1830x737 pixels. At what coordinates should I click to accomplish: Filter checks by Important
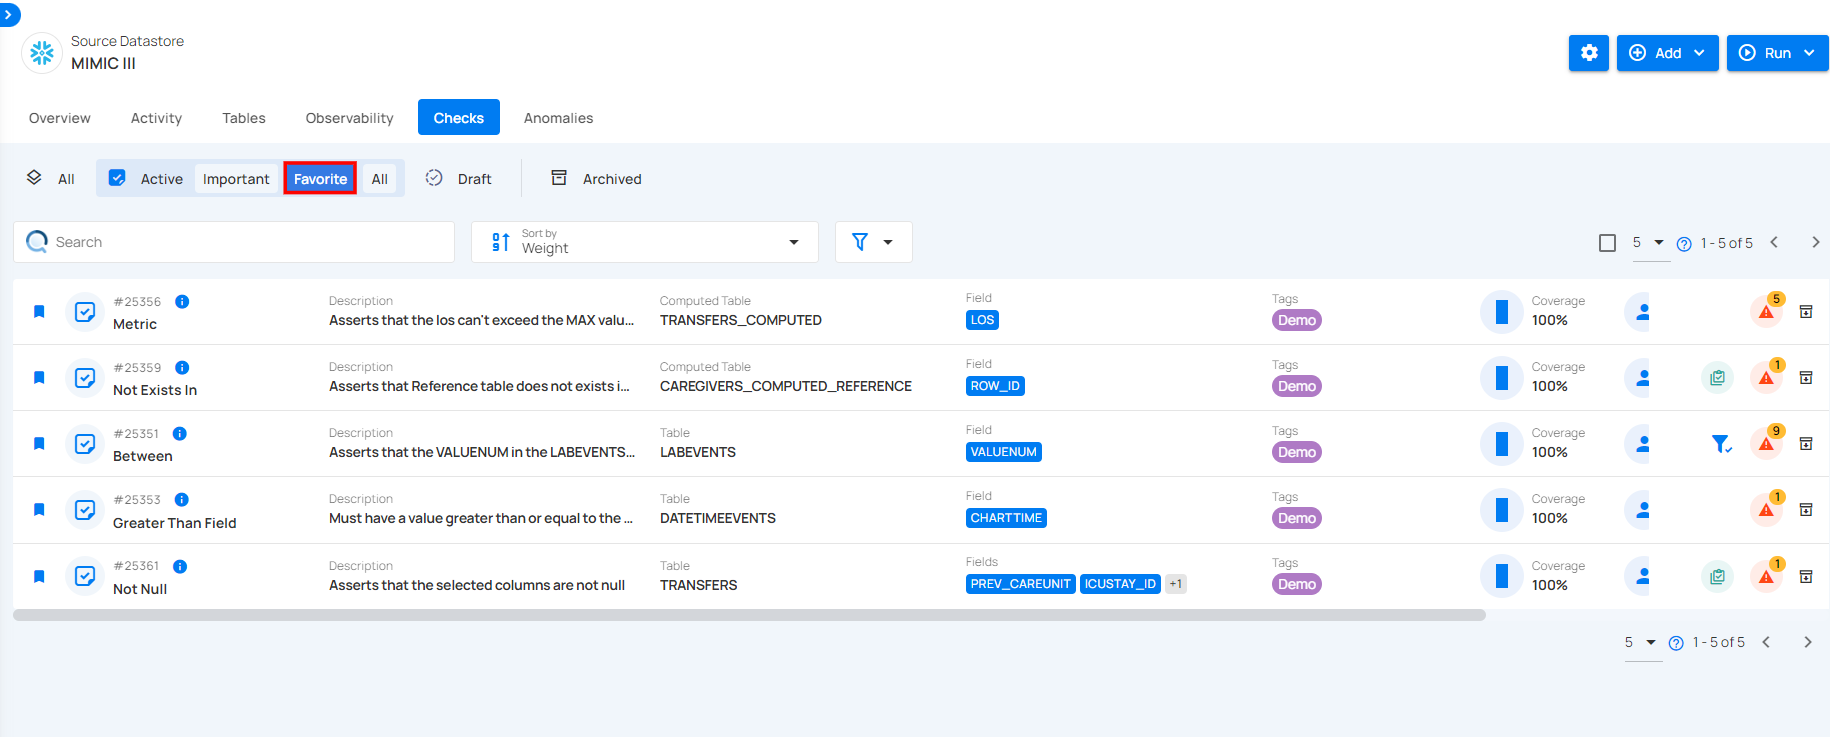pos(236,179)
